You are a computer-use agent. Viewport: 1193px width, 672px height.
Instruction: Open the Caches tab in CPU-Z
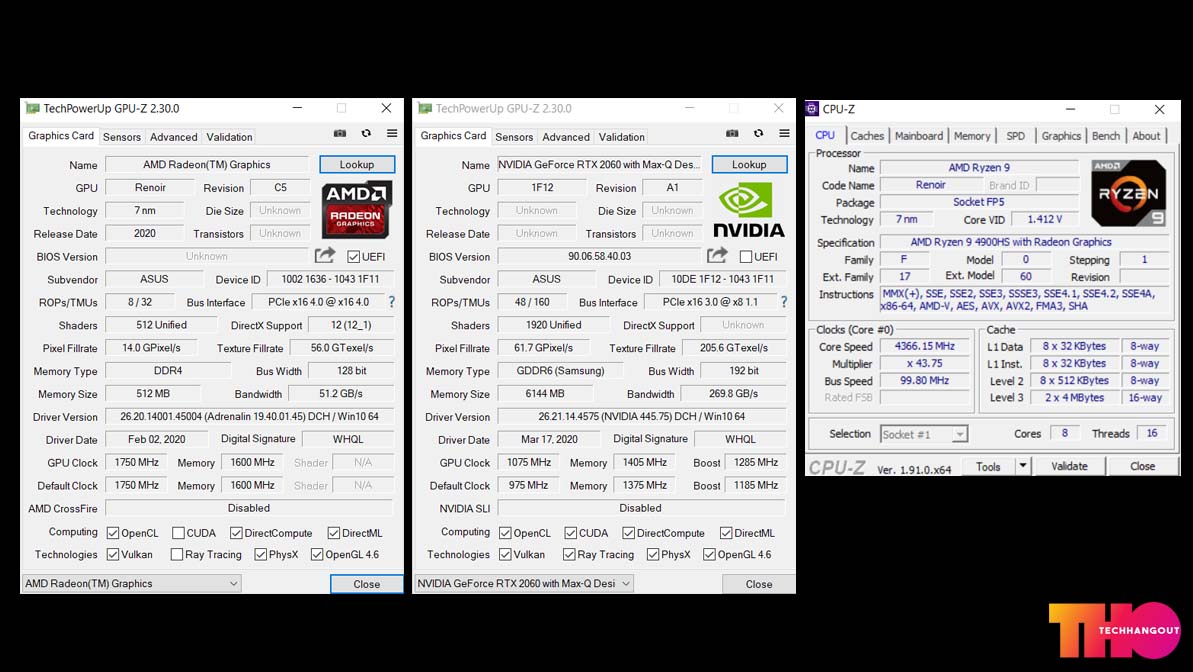(867, 135)
